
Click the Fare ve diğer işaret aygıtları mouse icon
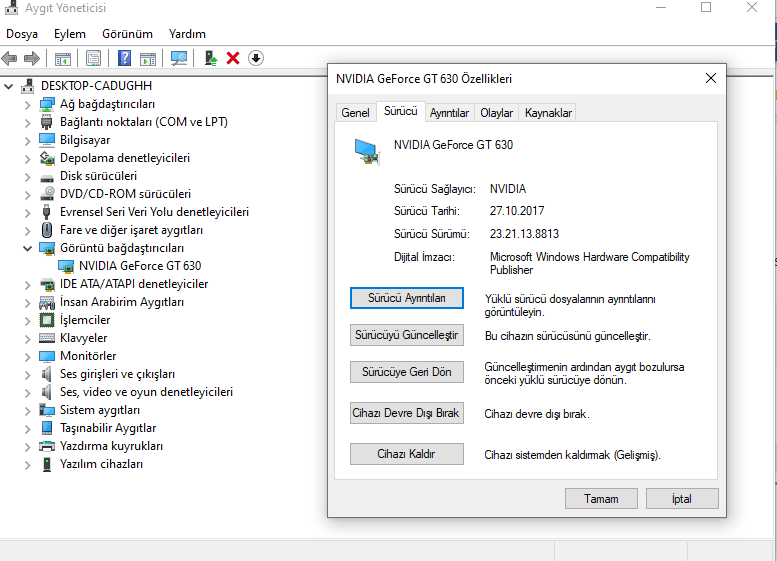[47, 230]
